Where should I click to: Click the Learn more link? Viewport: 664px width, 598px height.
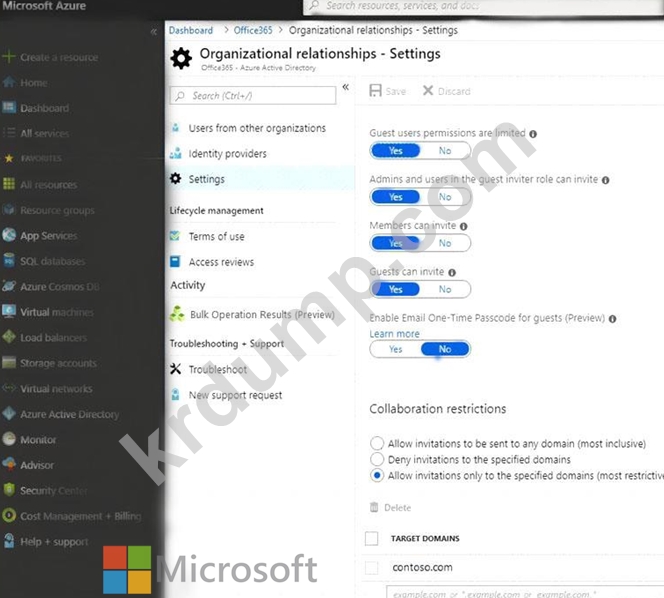pos(394,334)
